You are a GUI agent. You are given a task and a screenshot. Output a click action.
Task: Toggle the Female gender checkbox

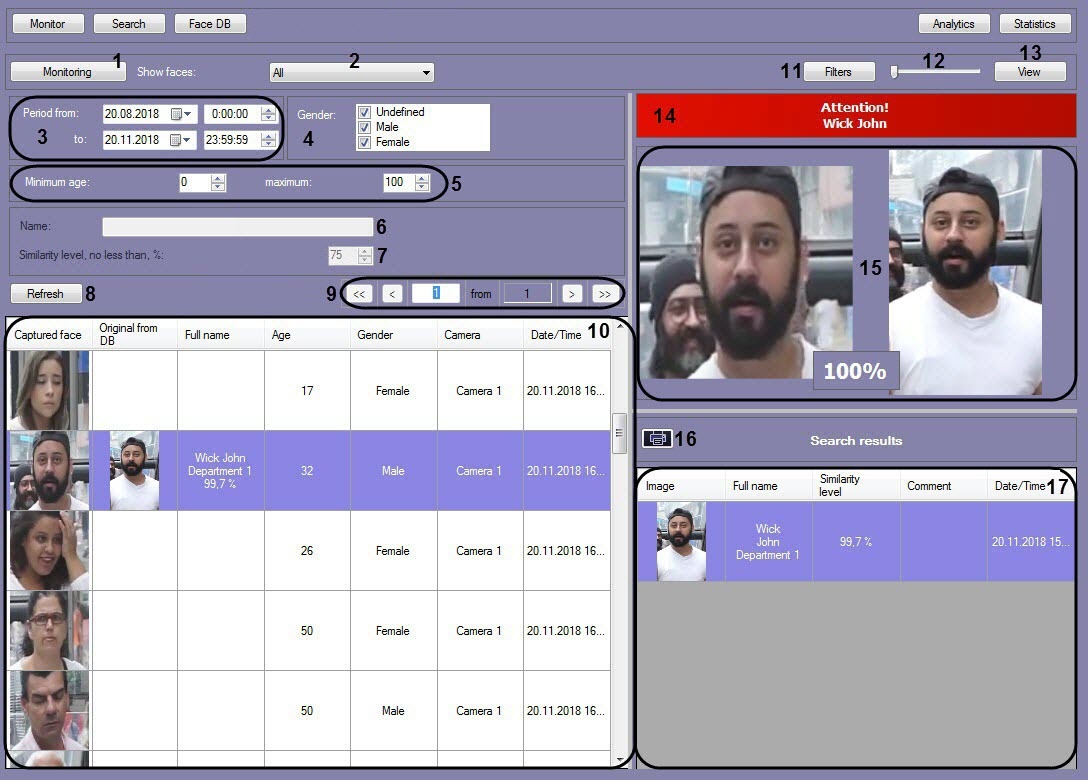[x=364, y=142]
